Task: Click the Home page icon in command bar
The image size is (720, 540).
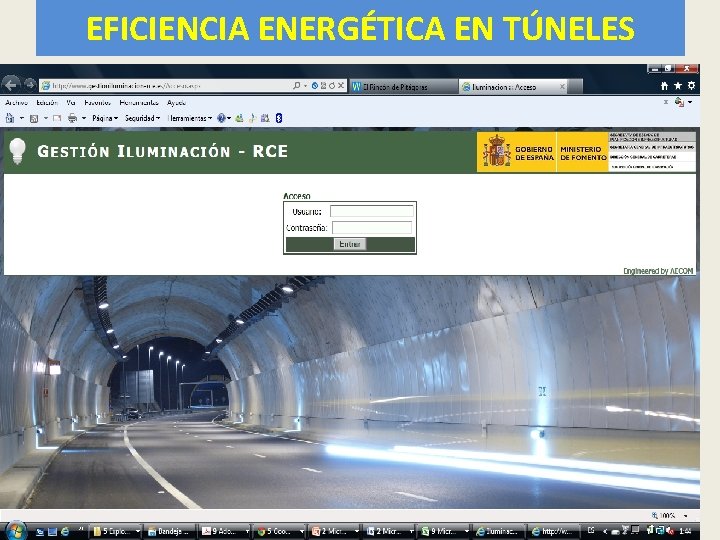Action: click(10, 118)
